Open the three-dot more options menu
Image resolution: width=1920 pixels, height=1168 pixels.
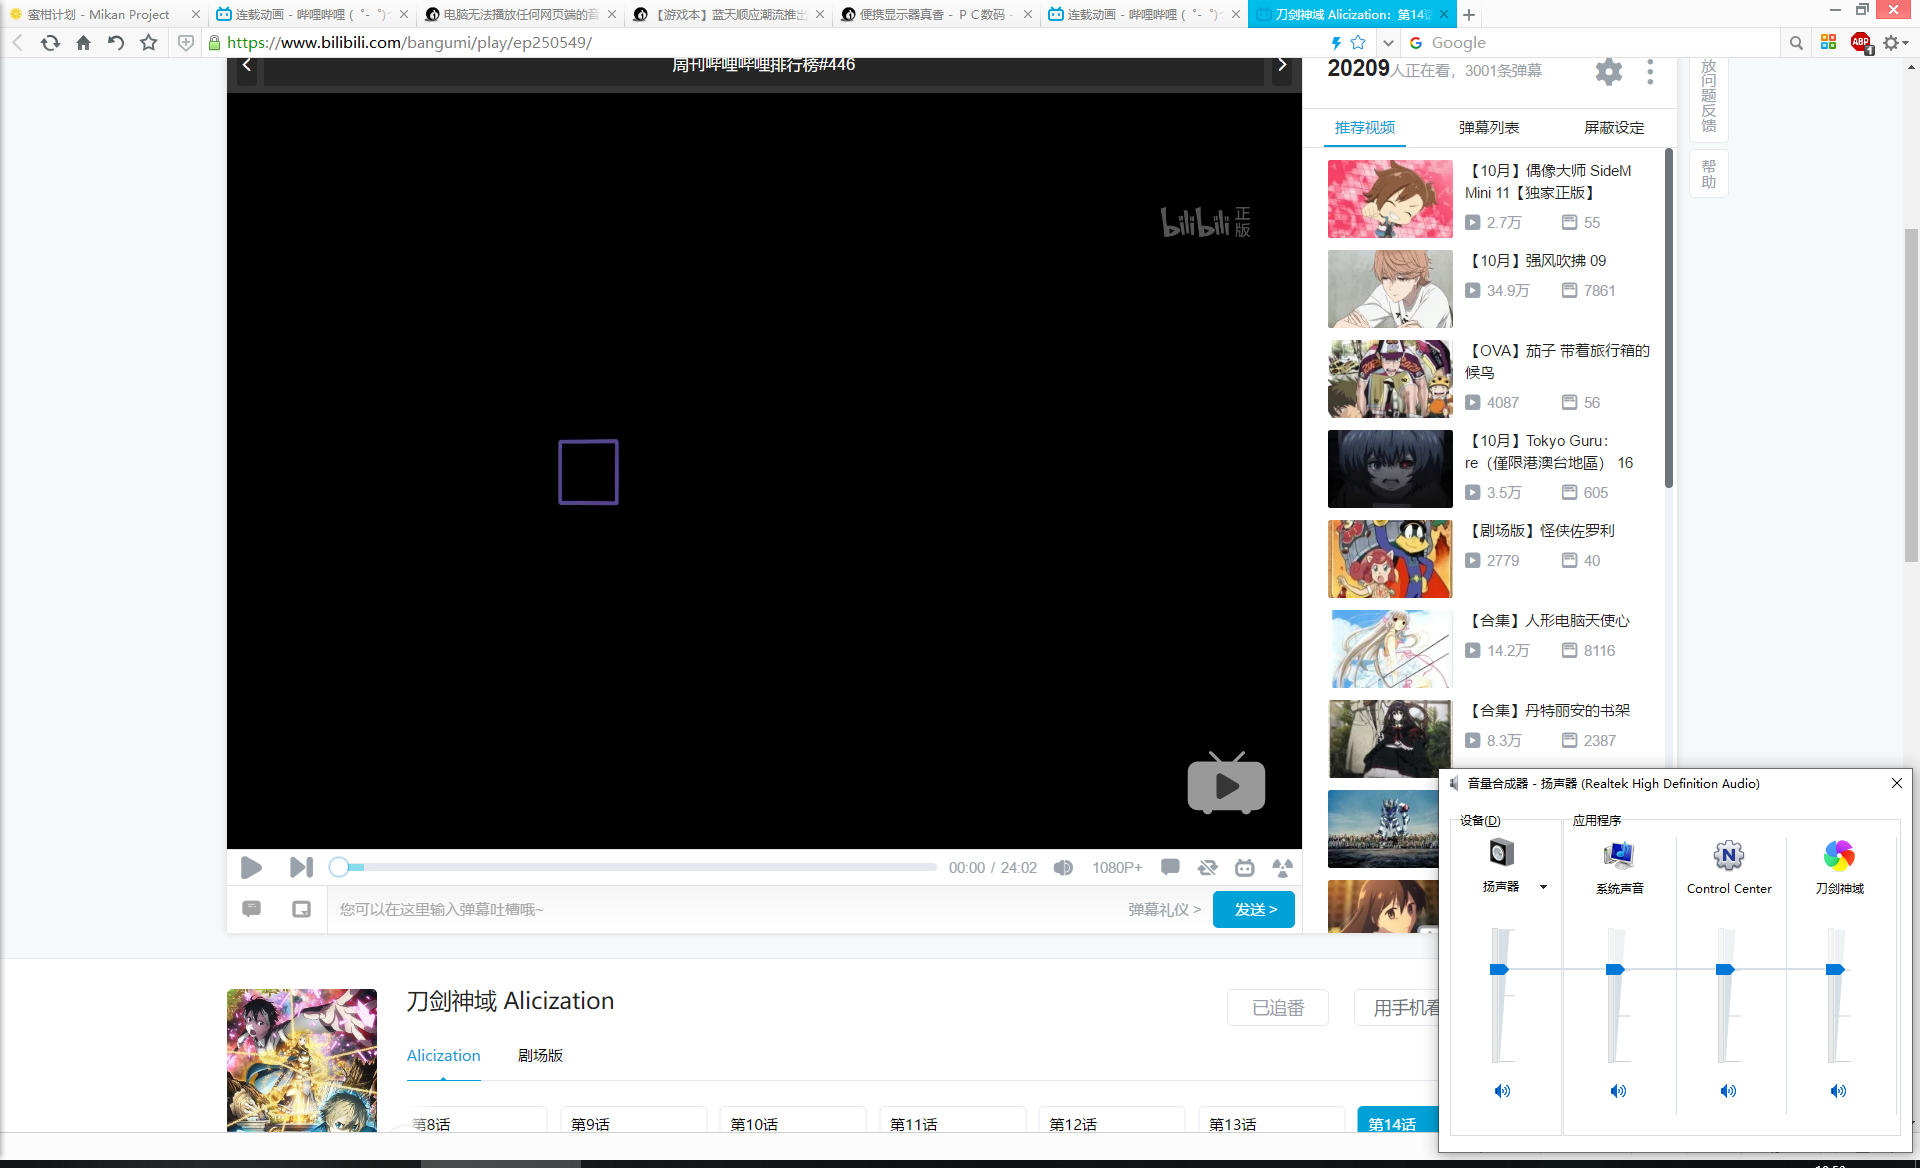click(x=1650, y=71)
